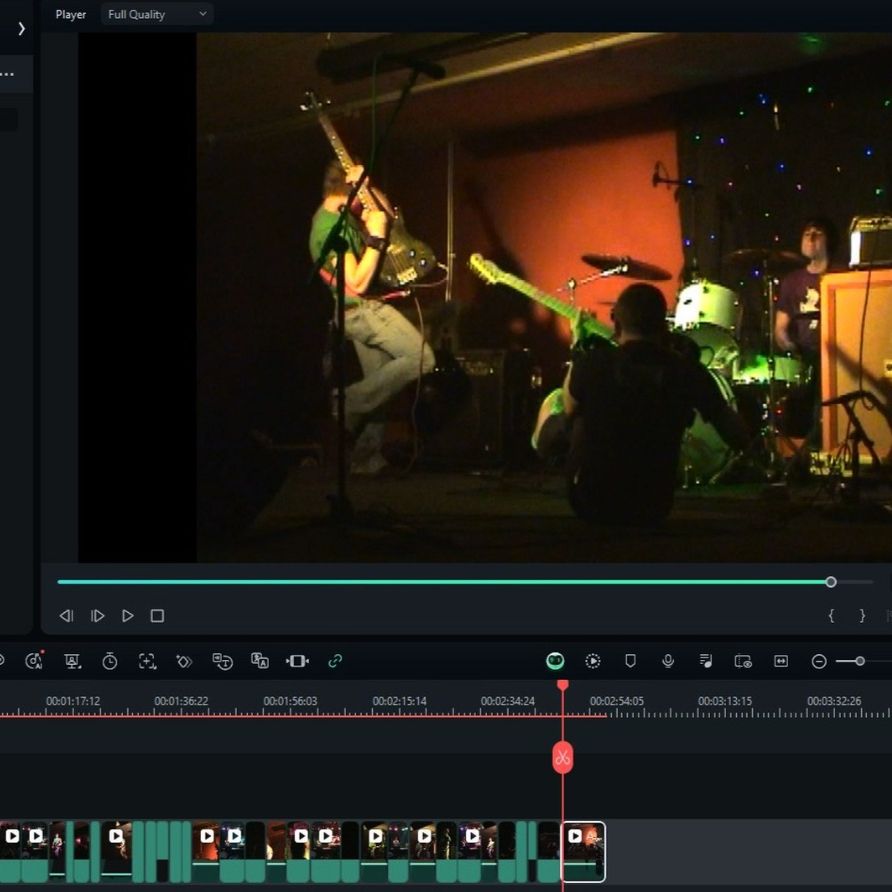
Task: Click the timeline zoom slider handle
Action: tap(860, 661)
